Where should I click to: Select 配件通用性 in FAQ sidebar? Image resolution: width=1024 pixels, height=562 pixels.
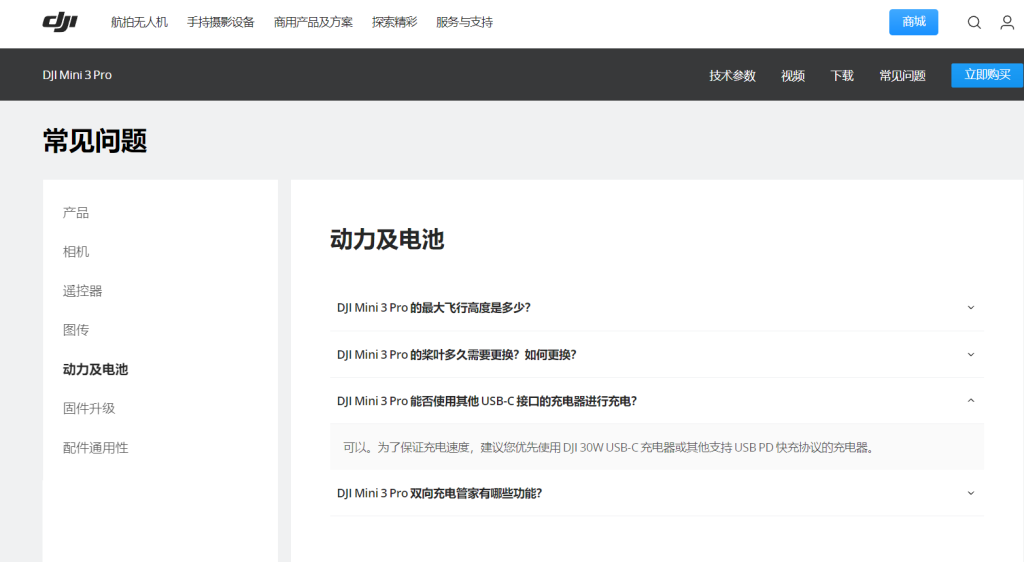(x=95, y=448)
